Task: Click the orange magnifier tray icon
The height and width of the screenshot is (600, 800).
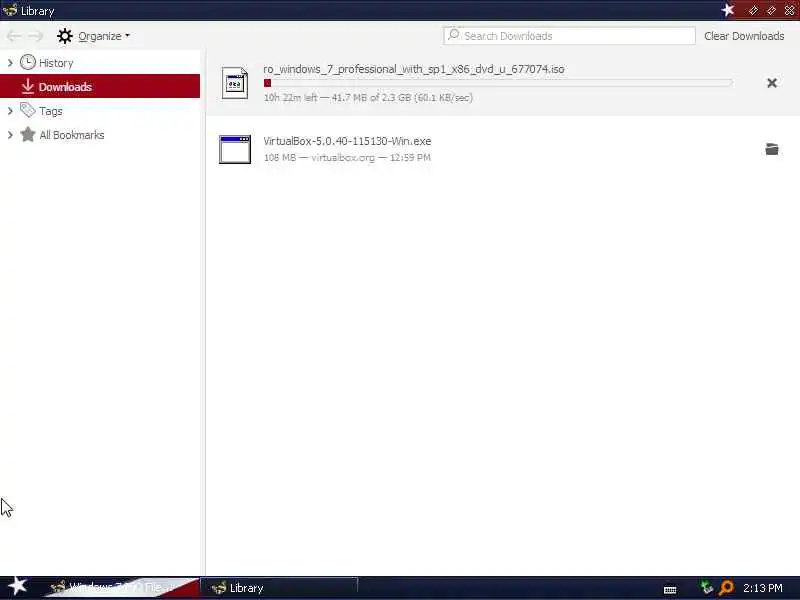Action: (x=726, y=588)
